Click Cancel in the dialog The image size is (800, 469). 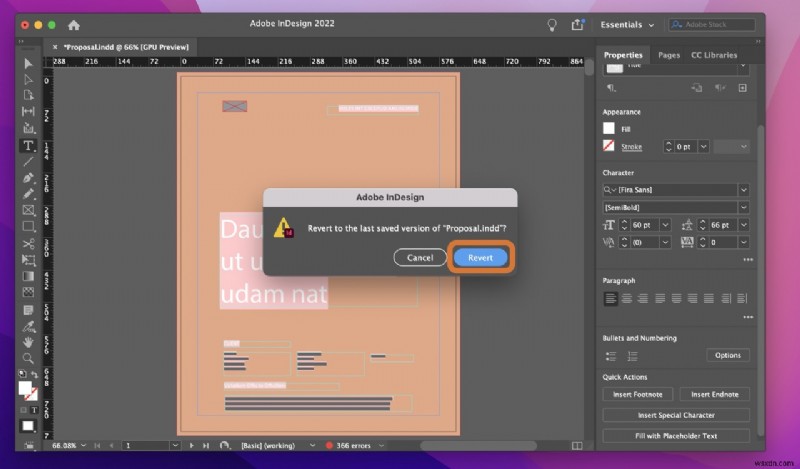(x=420, y=258)
